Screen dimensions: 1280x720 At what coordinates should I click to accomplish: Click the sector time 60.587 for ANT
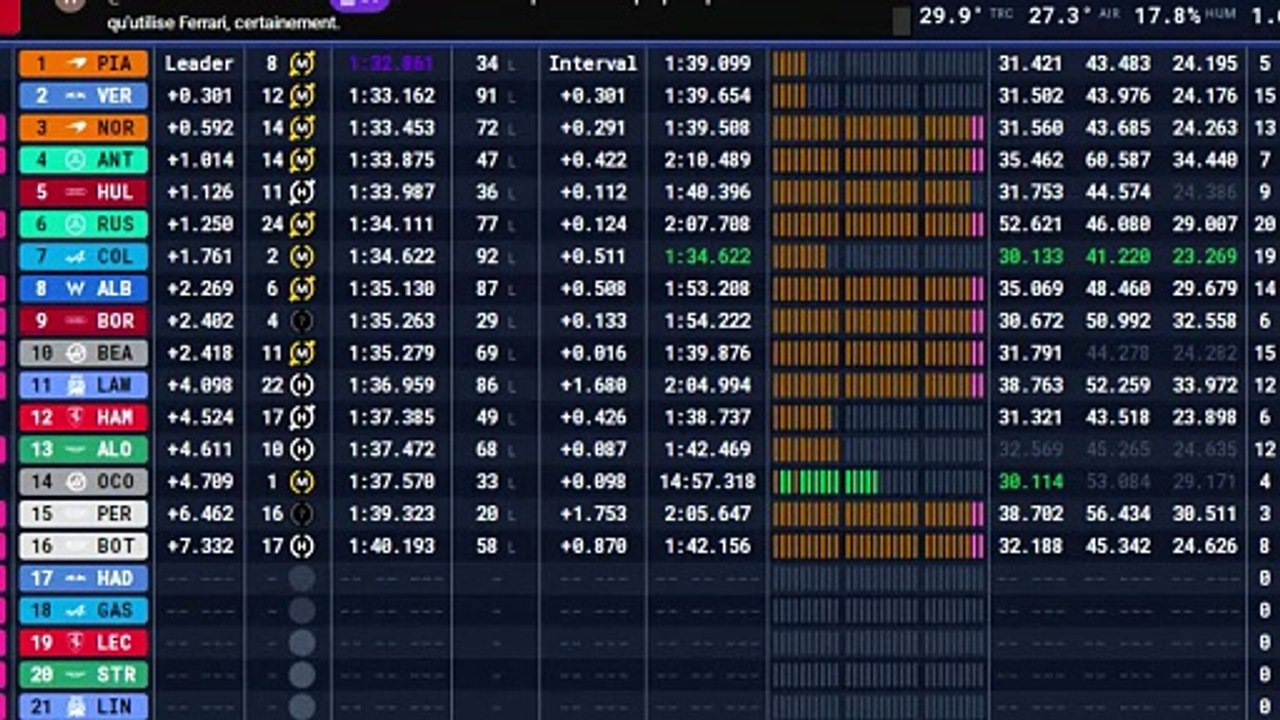pos(1117,160)
